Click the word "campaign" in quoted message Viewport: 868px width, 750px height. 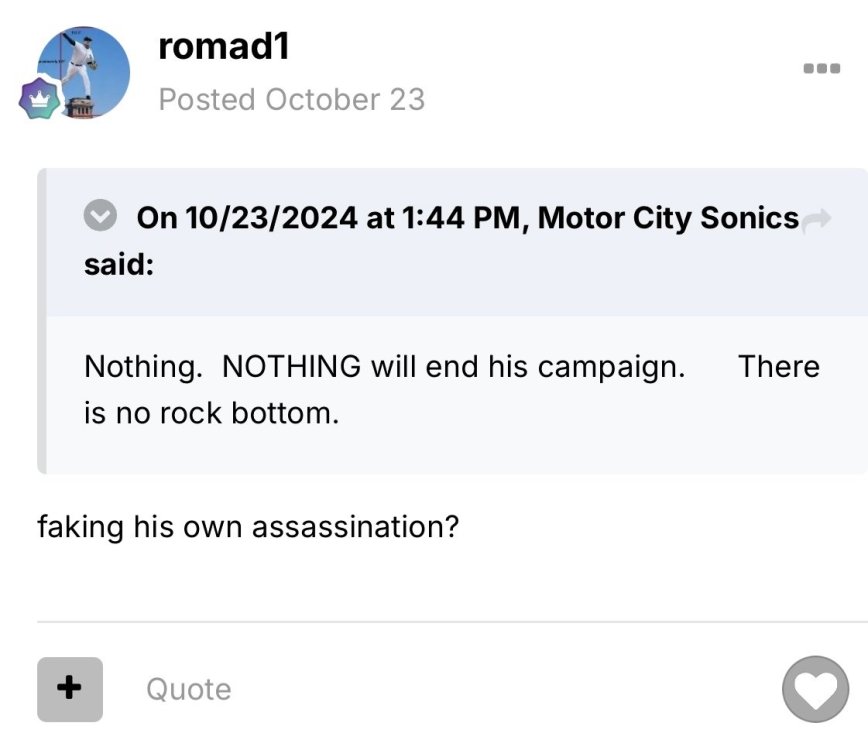coord(609,367)
